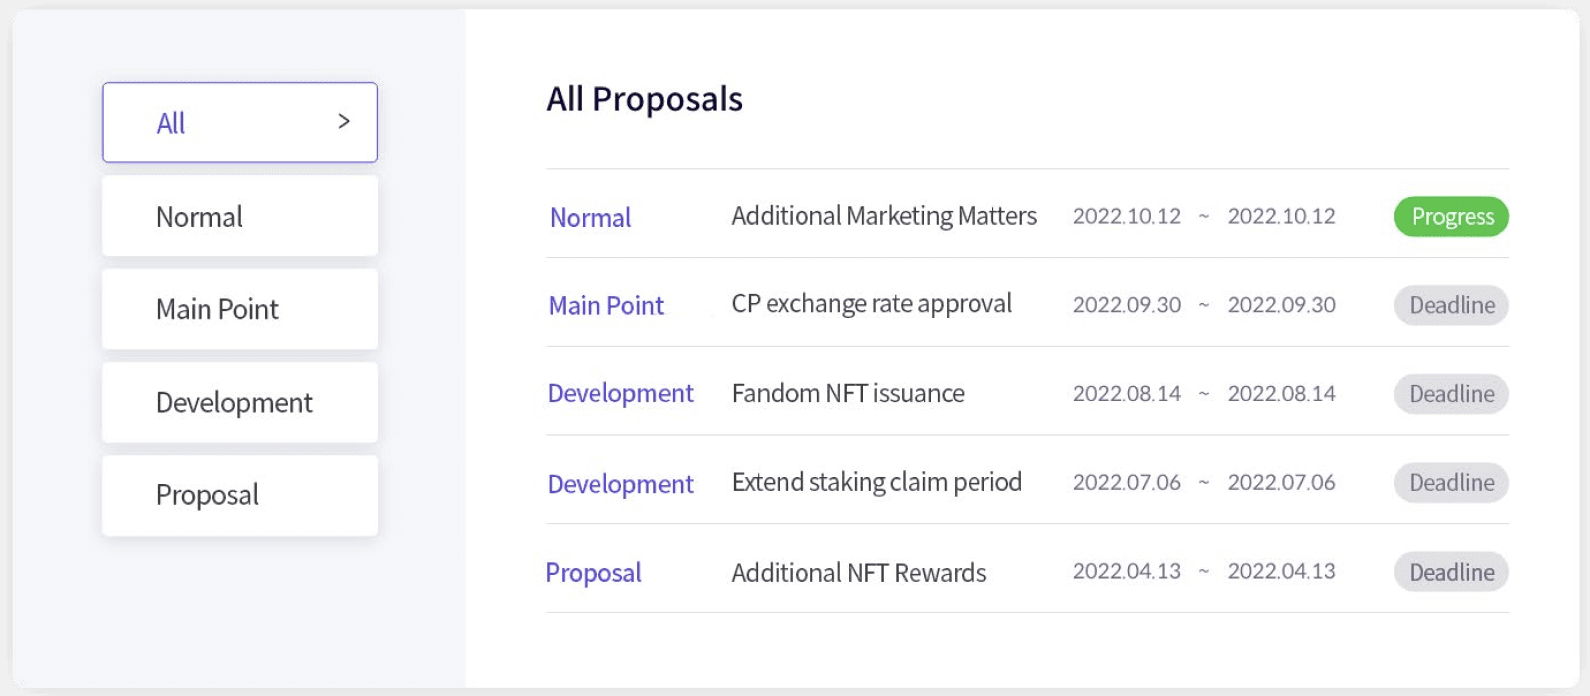Open the Additional NFT Rewards proposal
This screenshot has height=696, width=1590.
pos(858,573)
